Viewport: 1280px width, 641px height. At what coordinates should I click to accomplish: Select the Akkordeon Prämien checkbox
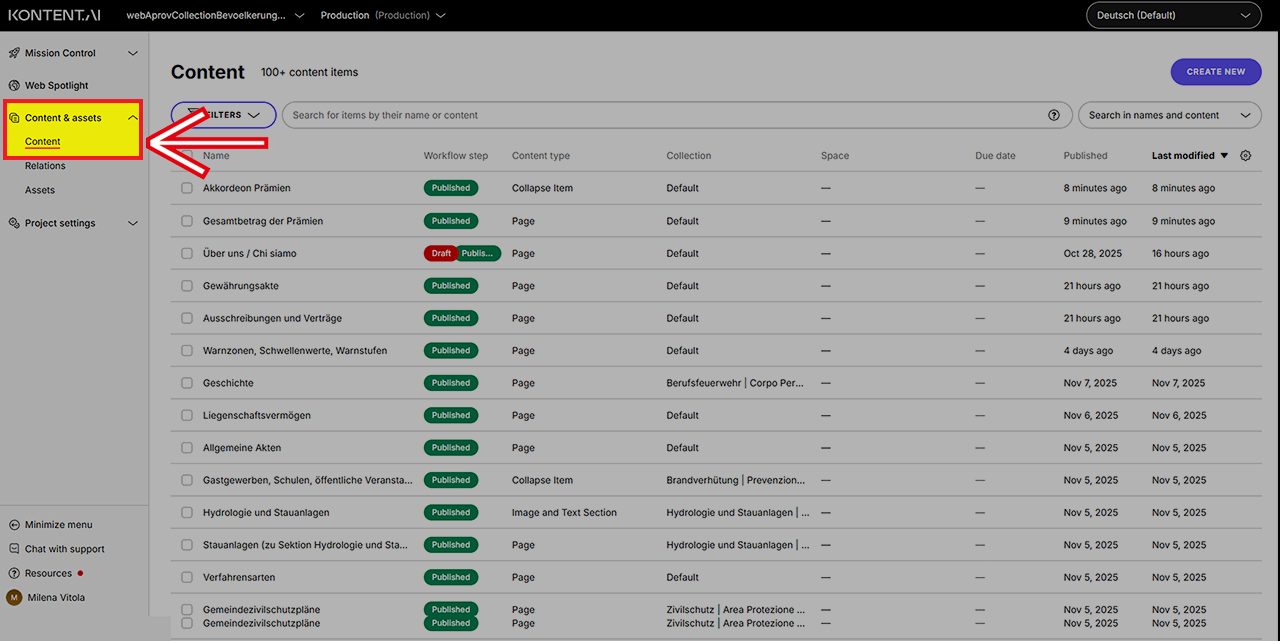pos(187,188)
